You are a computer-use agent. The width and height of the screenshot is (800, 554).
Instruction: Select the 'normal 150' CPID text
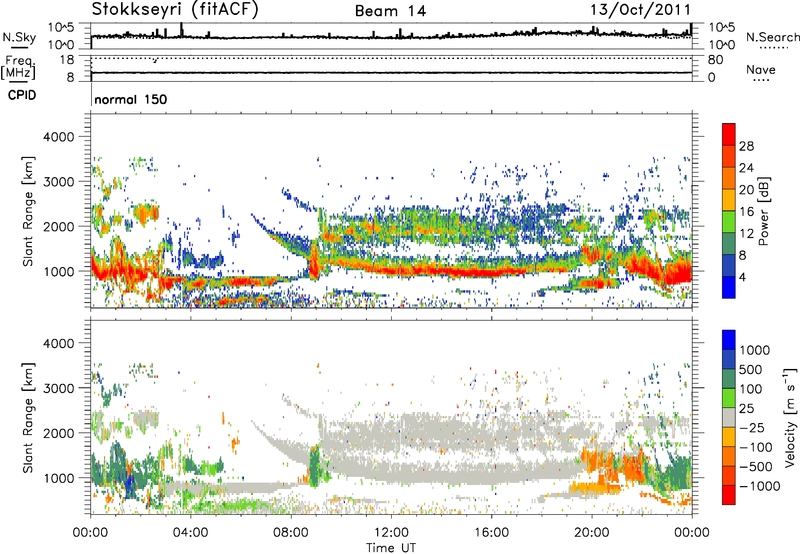[x=131, y=99]
